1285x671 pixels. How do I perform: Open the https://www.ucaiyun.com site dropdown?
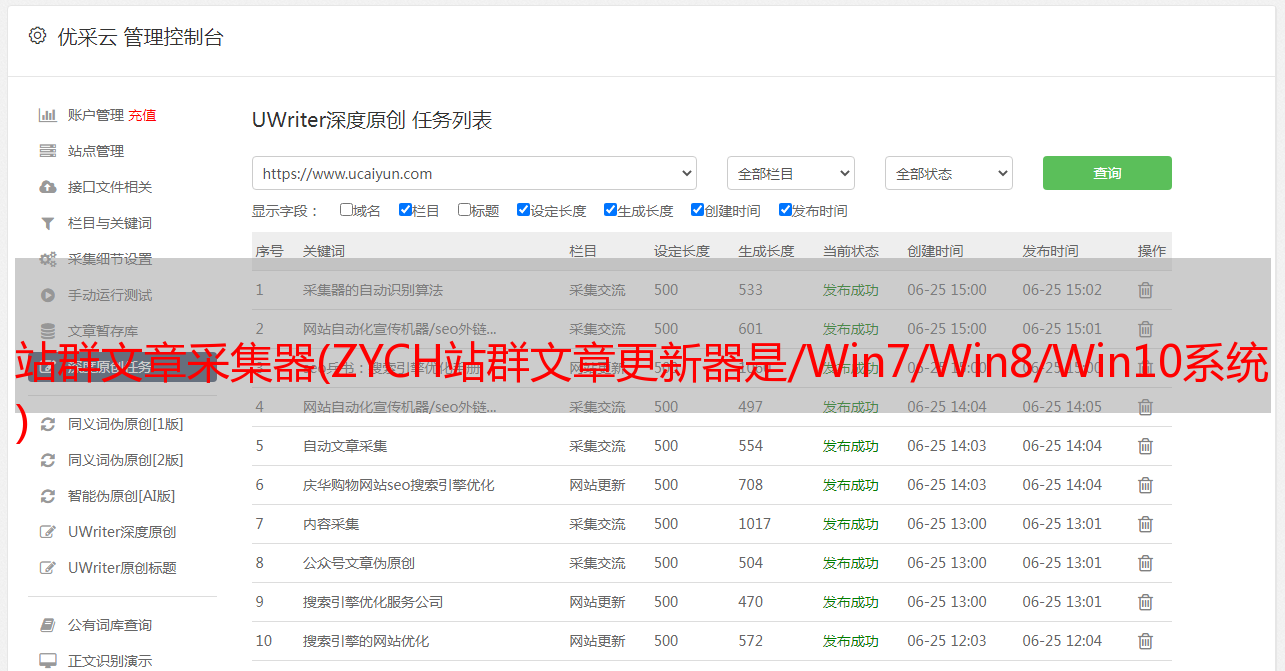point(474,173)
